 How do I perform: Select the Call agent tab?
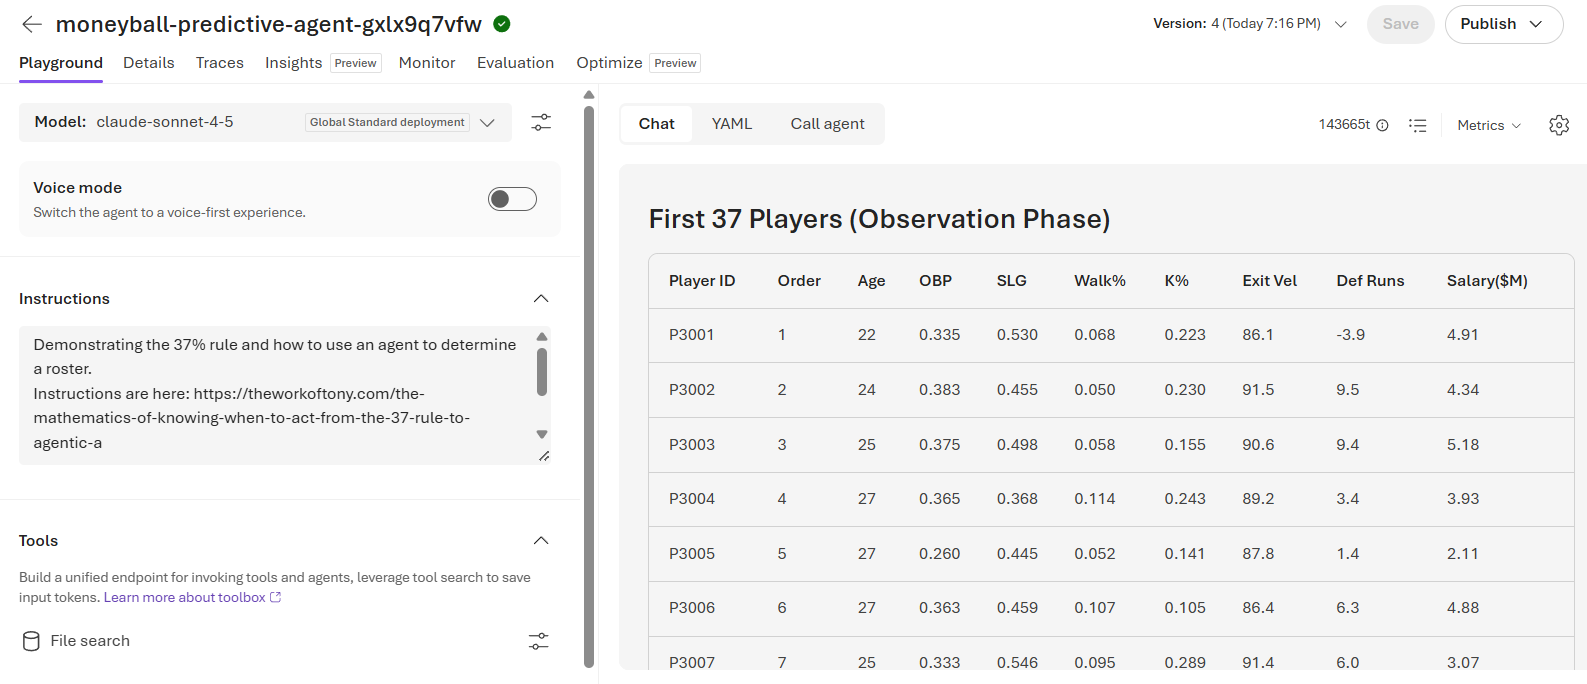click(827, 124)
